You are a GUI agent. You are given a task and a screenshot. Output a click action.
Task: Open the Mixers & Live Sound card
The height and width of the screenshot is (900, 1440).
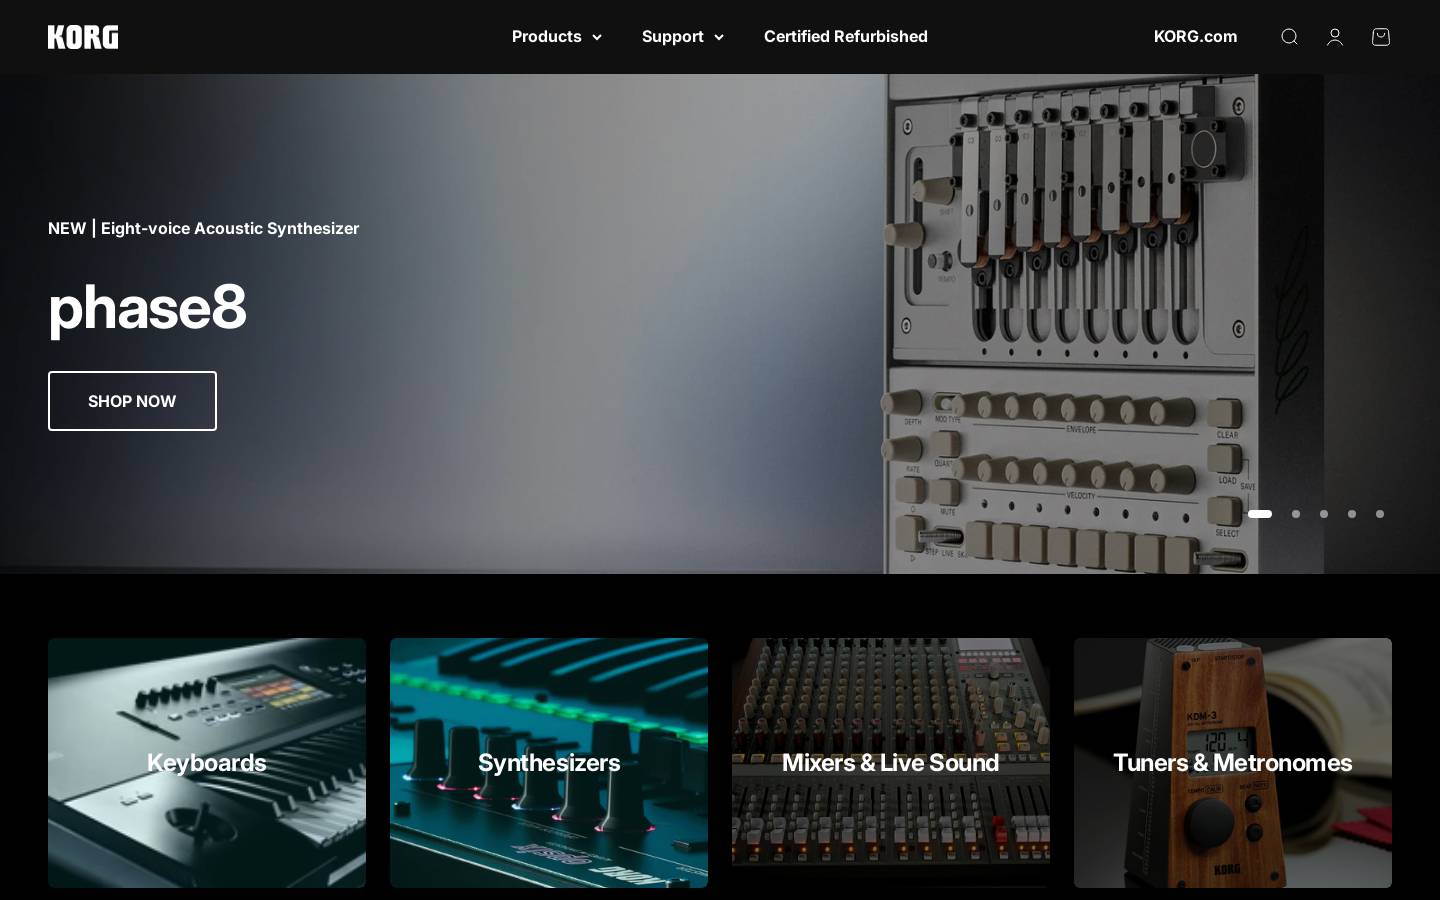pyautogui.click(x=891, y=763)
